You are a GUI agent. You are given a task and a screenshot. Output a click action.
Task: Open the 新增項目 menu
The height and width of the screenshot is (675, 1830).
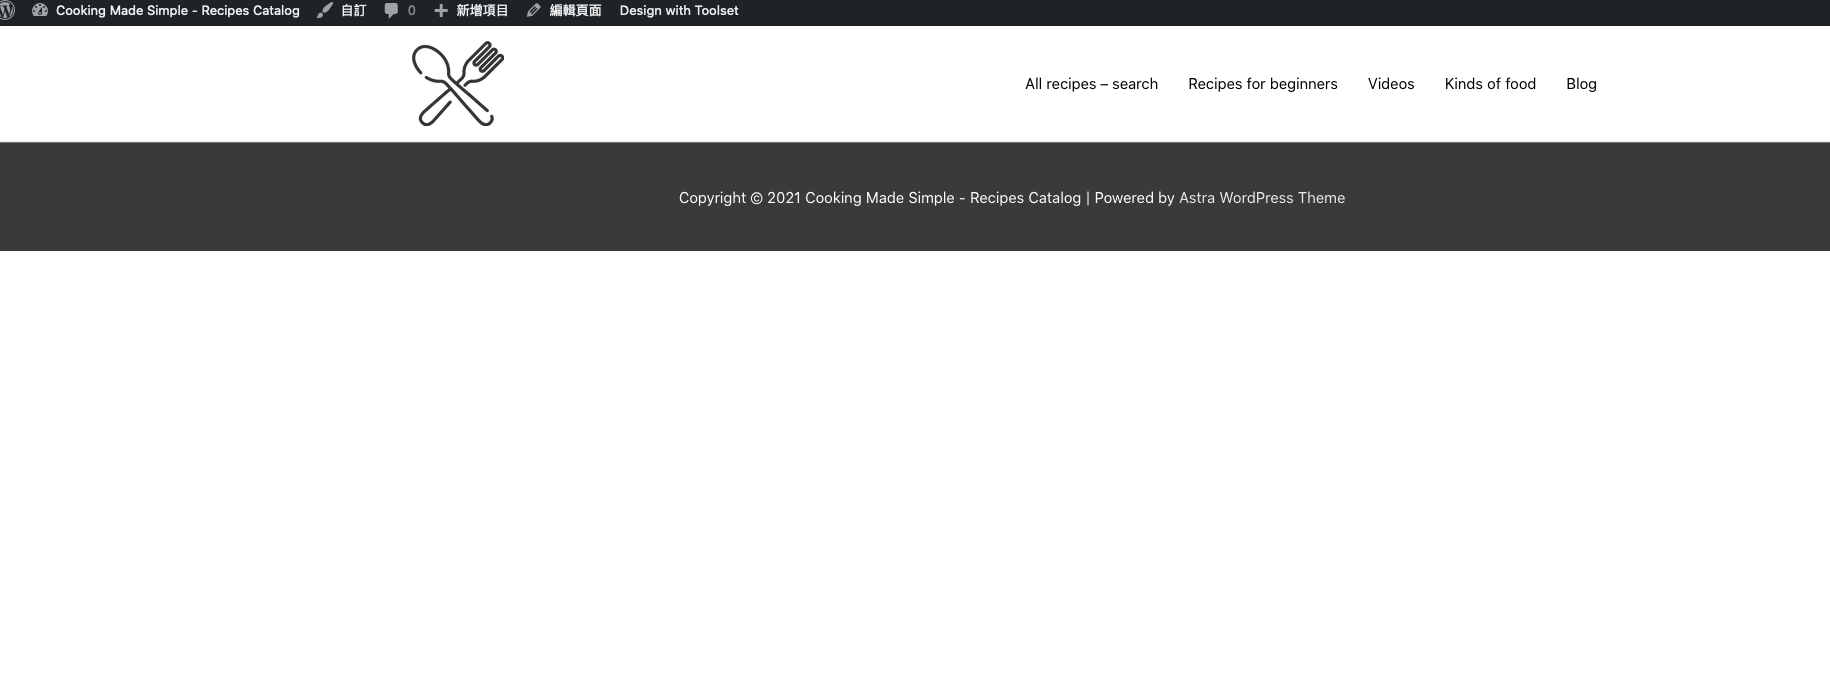[x=482, y=11]
